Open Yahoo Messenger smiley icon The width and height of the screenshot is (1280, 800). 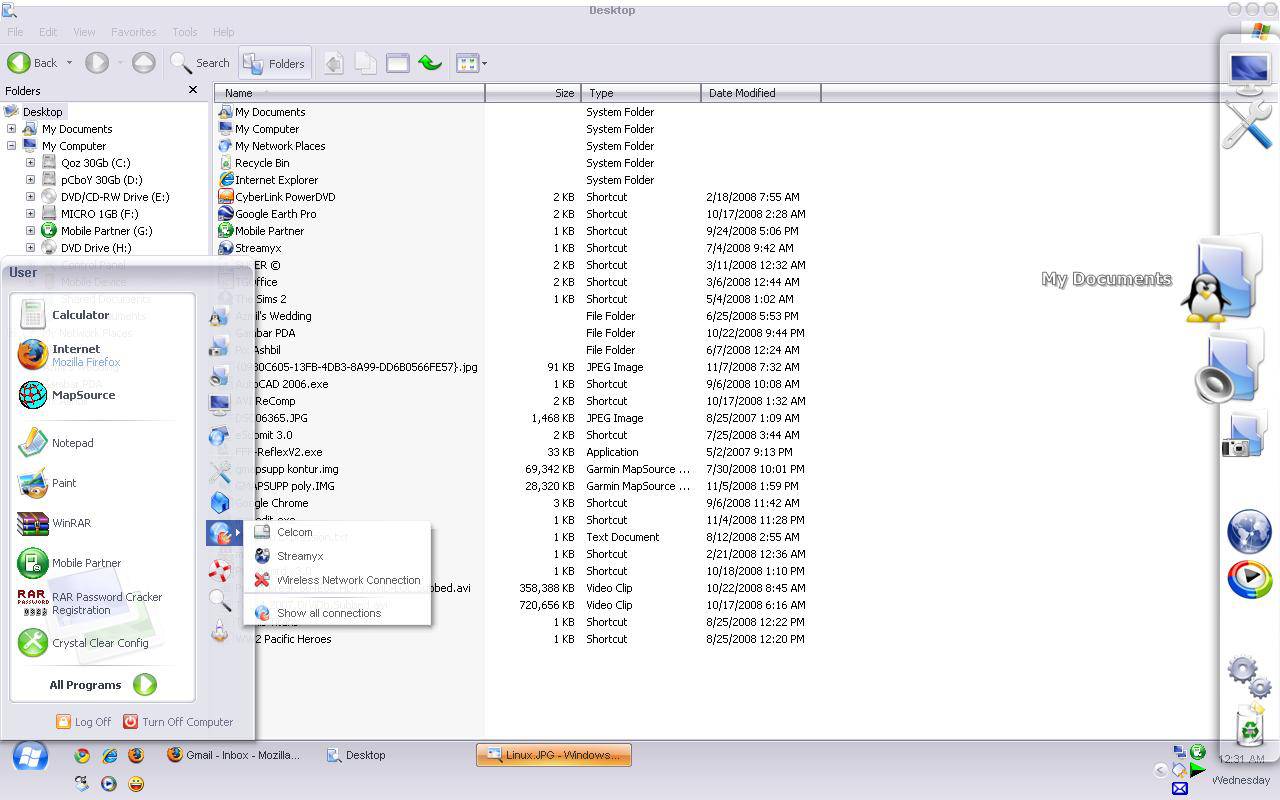(136, 784)
